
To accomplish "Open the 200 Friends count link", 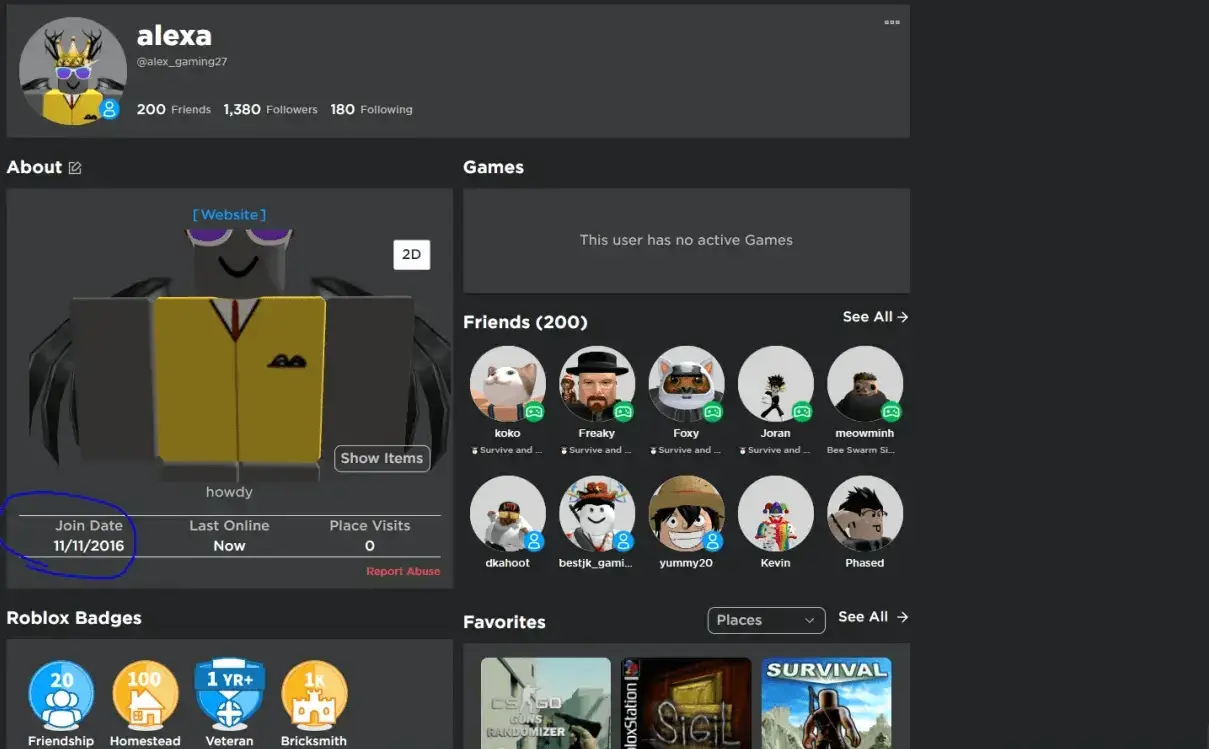I will pyautogui.click(x=174, y=109).
